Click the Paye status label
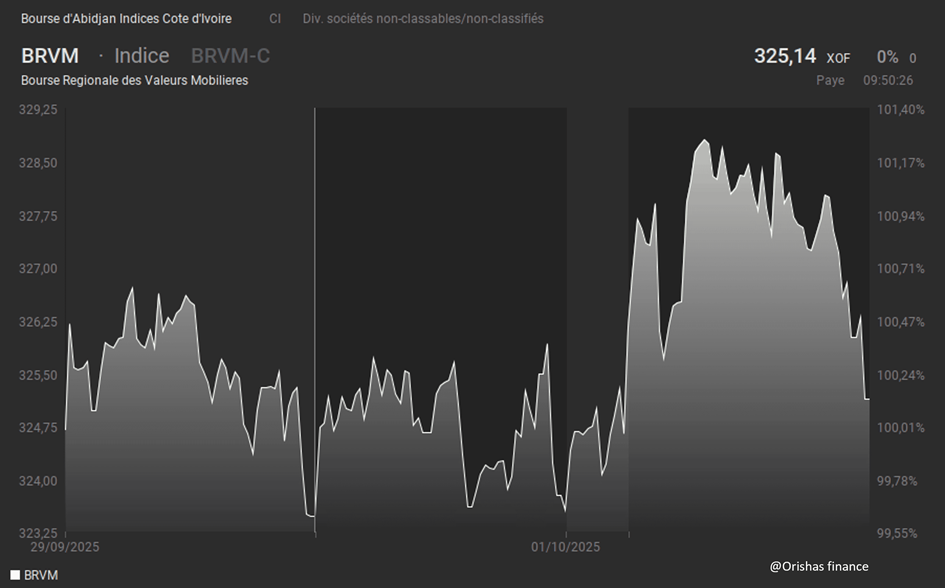The width and height of the screenshot is (945, 588). 830,80
